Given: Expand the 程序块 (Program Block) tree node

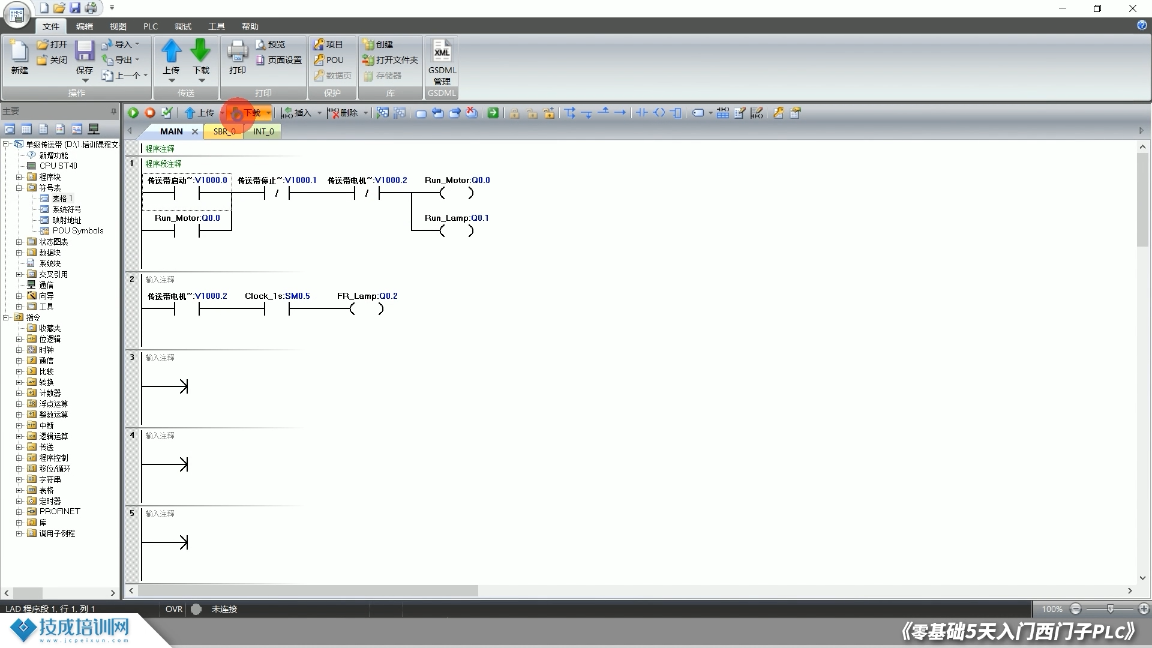Looking at the screenshot, I should (19, 177).
